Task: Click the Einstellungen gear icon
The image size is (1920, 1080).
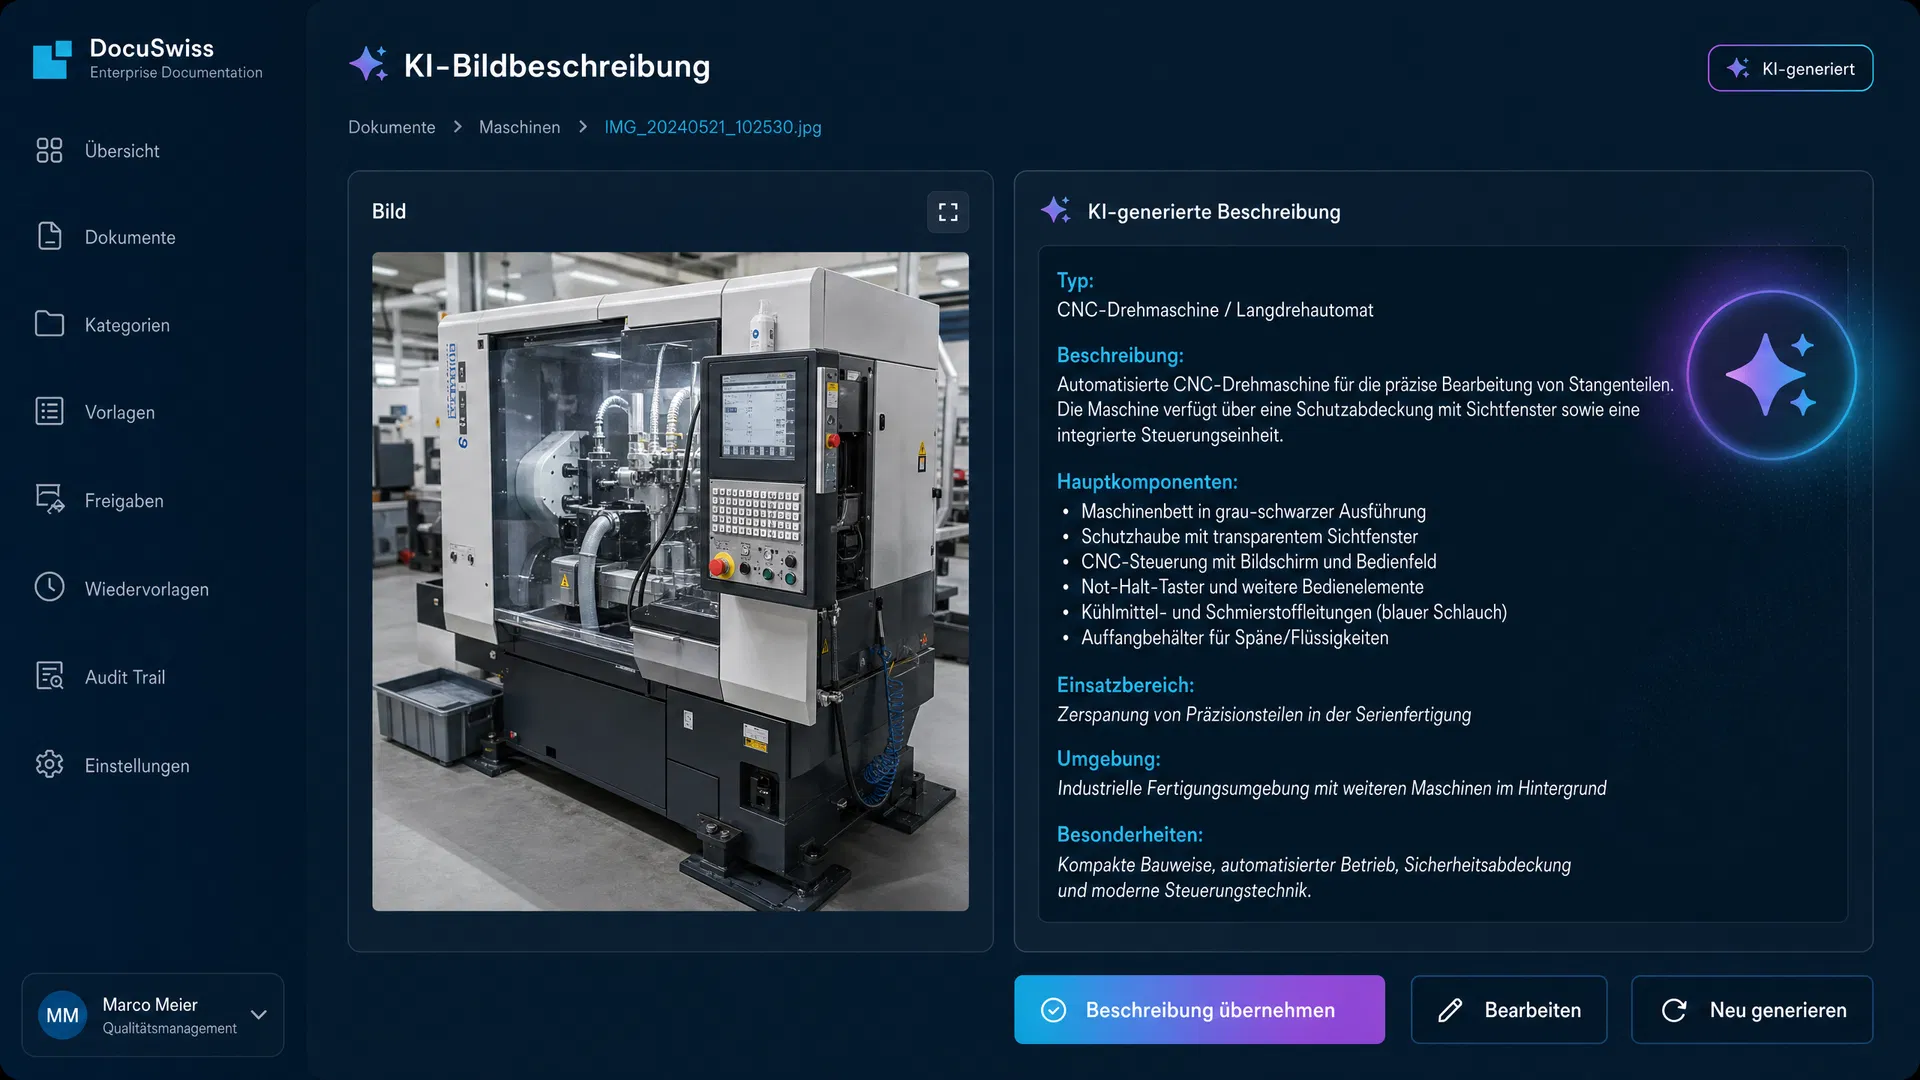Action: click(x=49, y=764)
